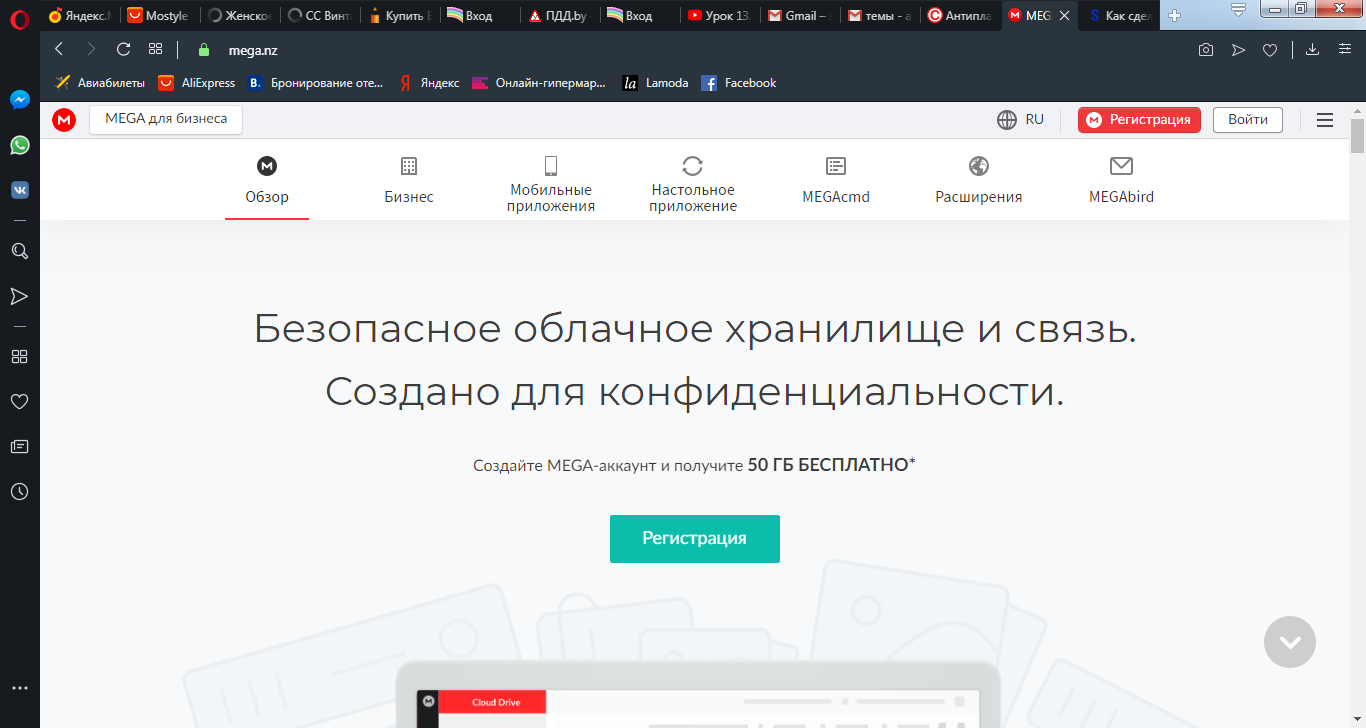Click the round scroll-down chevron button
The image size is (1366, 728).
click(1290, 641)
